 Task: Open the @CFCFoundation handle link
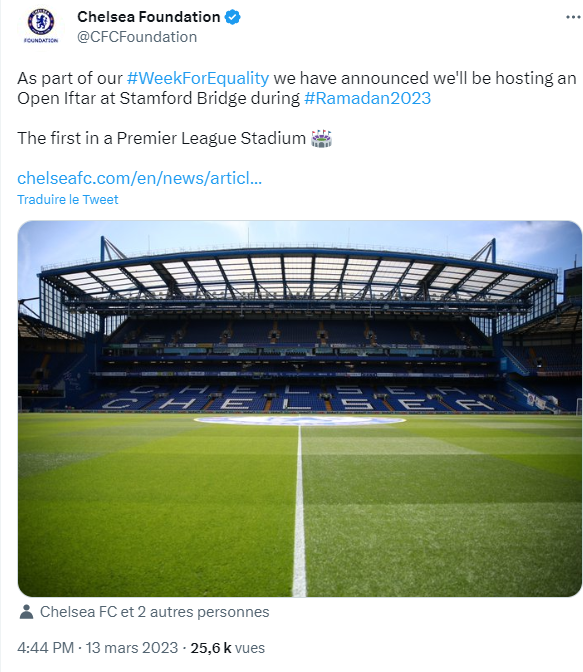point(137,37)
